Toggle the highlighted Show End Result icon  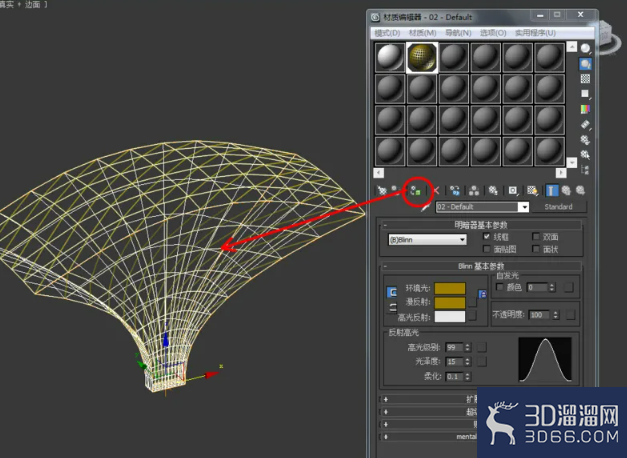[x=552, y=191]
